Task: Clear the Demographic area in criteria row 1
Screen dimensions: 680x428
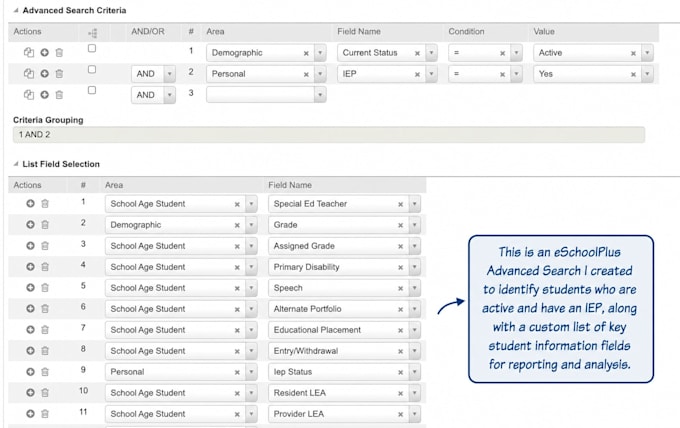Action: pyautogui.click(x=306, y=53)
